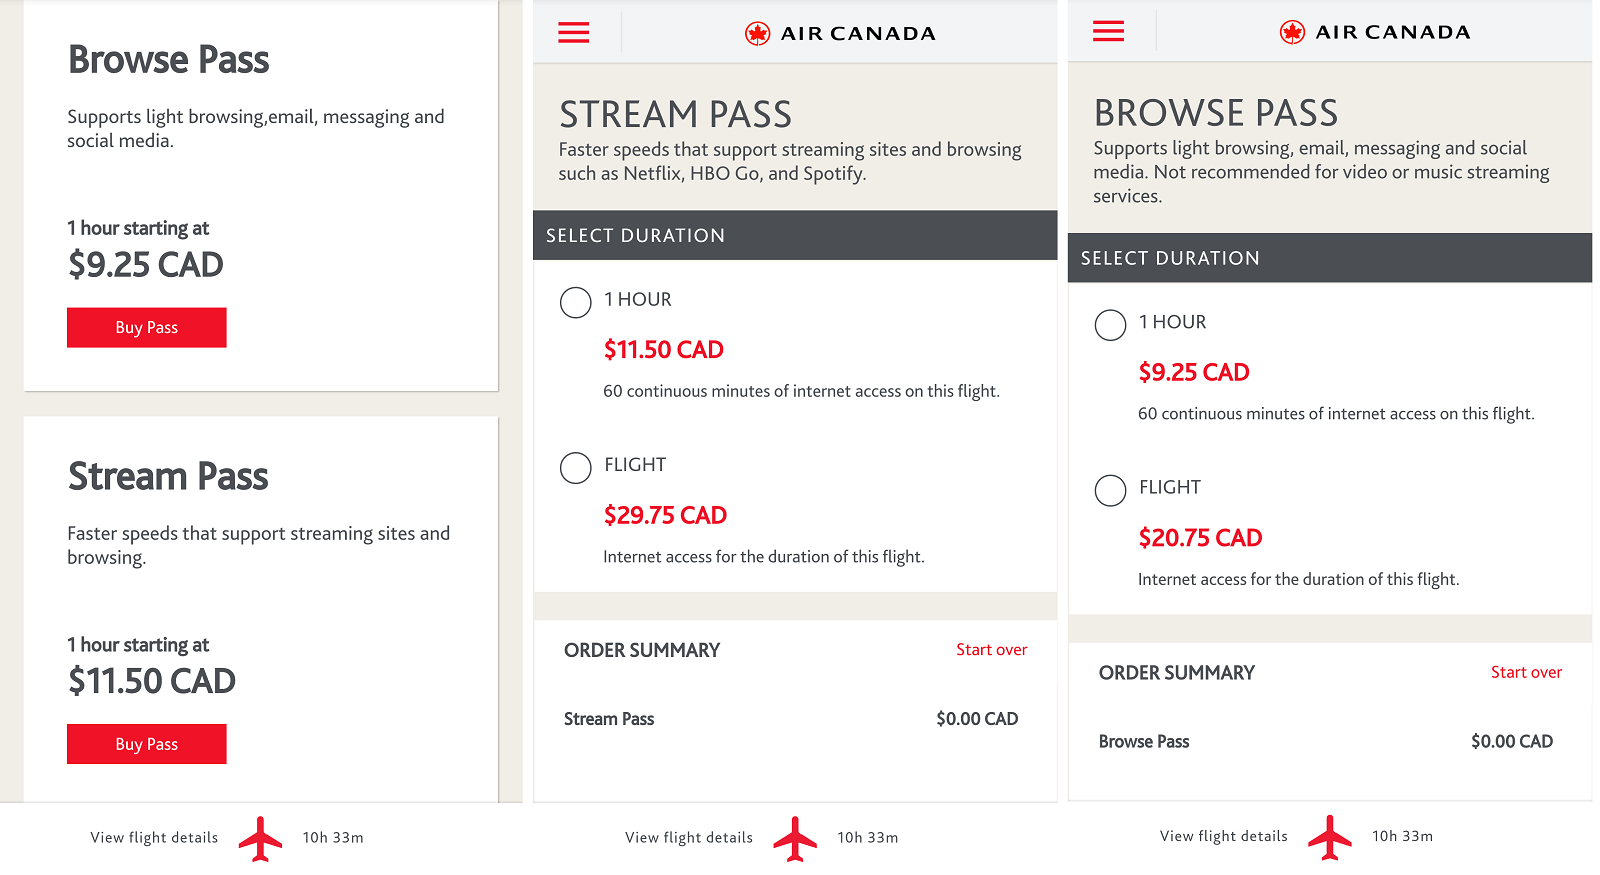The image size is (1600, 875).
Task: Click the Stream Pass $0.00 CAD order line
Action: (791, 719)
